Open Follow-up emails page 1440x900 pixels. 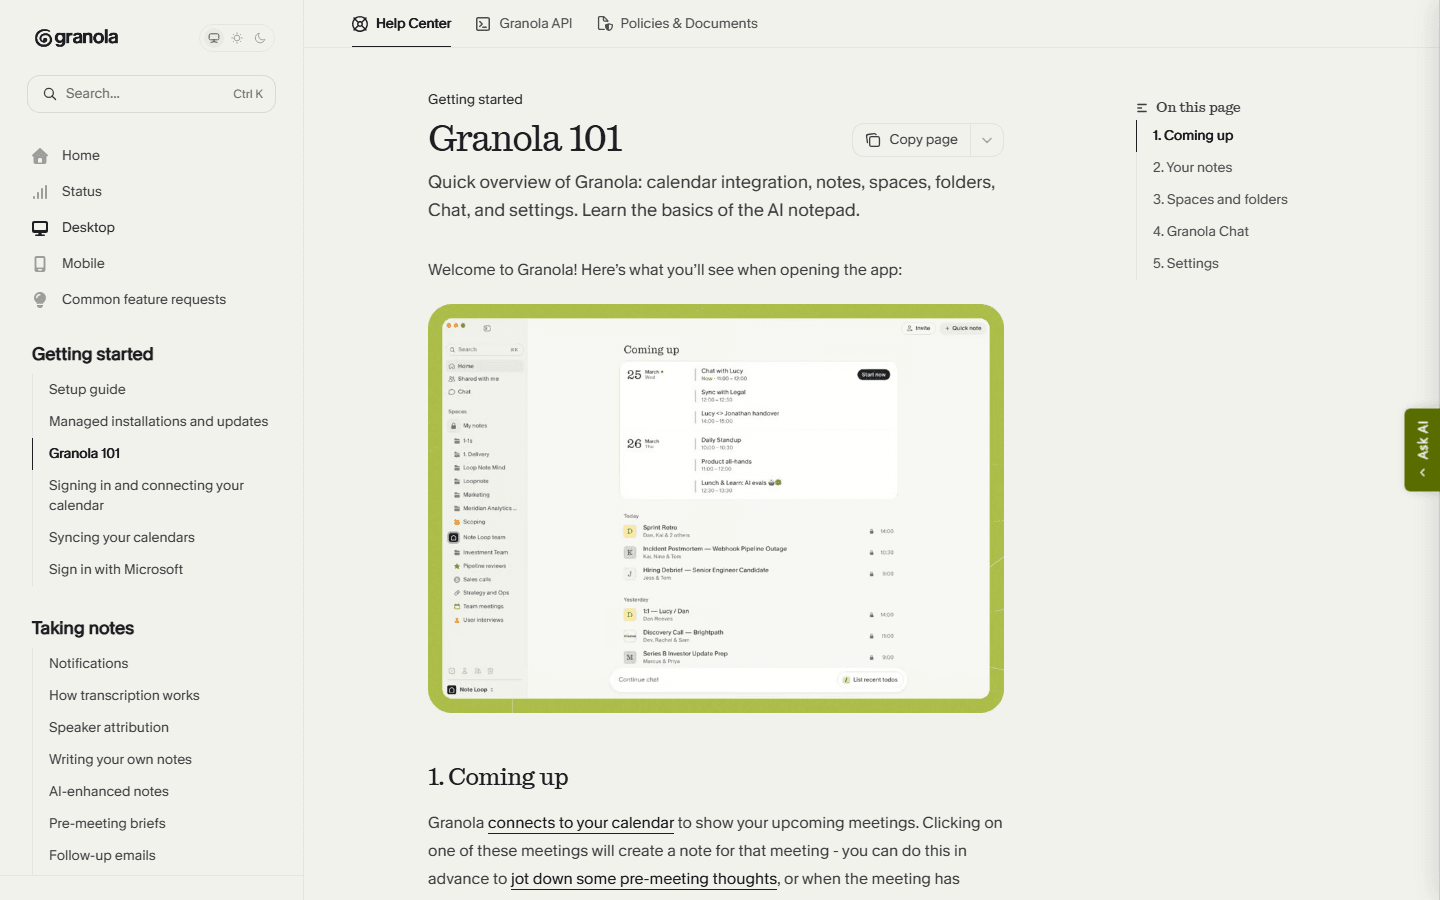coord(102,856)
